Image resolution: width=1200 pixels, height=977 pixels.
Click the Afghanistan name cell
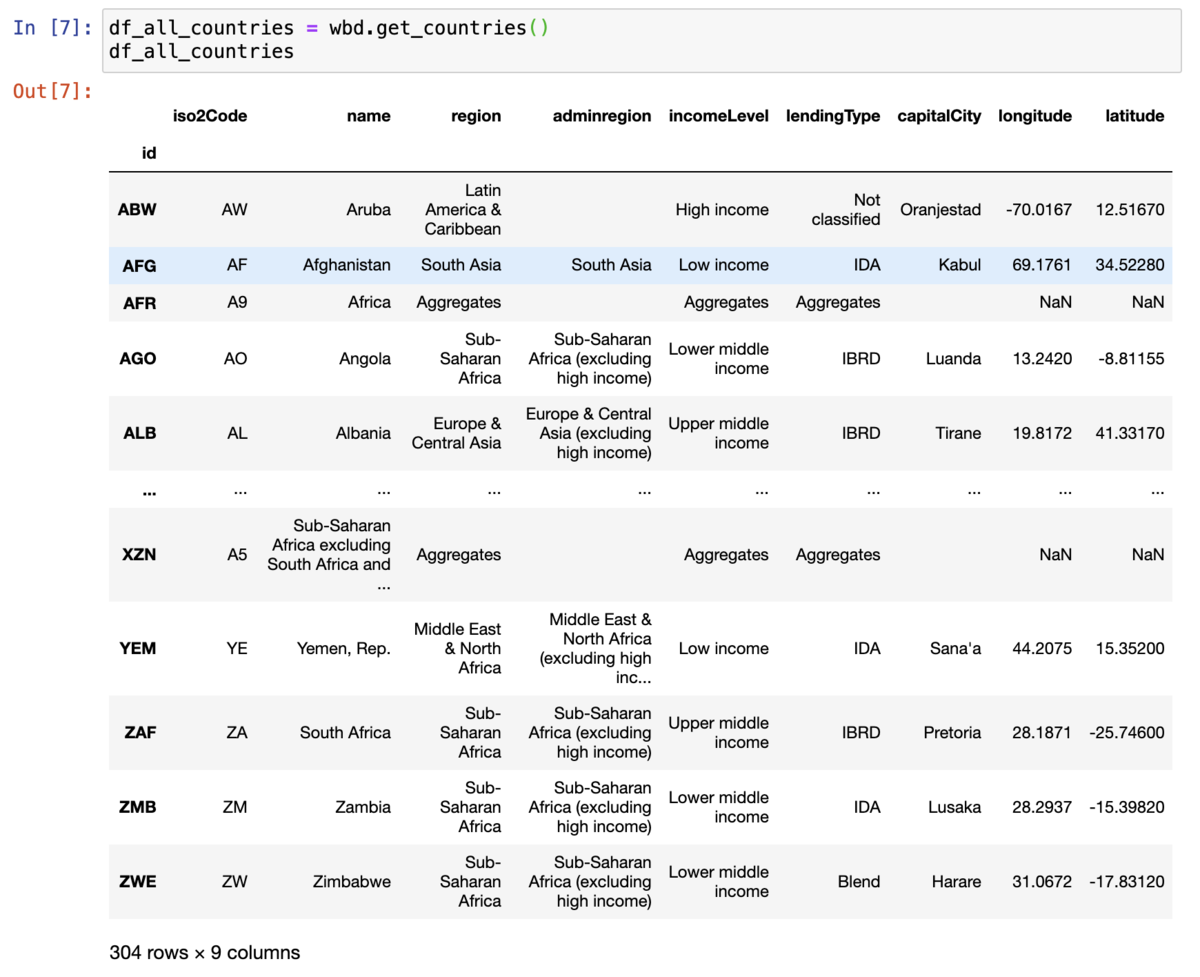click(x=347, y=265)
